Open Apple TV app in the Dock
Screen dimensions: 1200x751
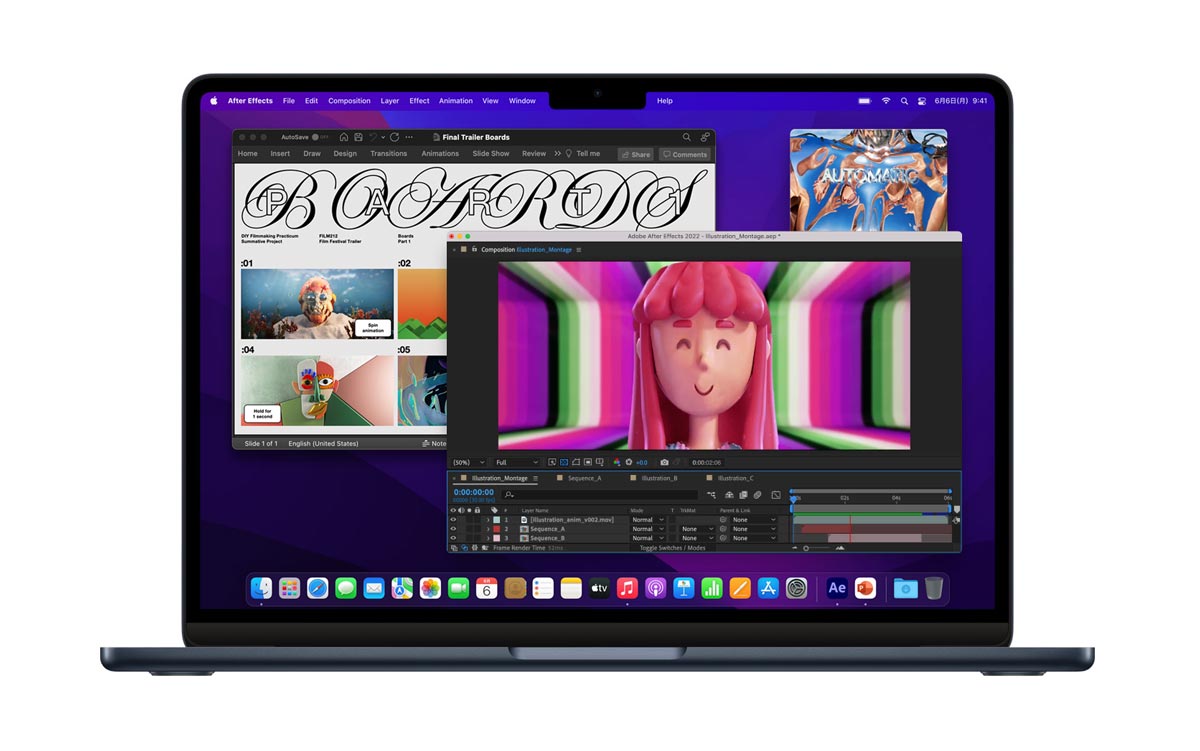(599, 588)
